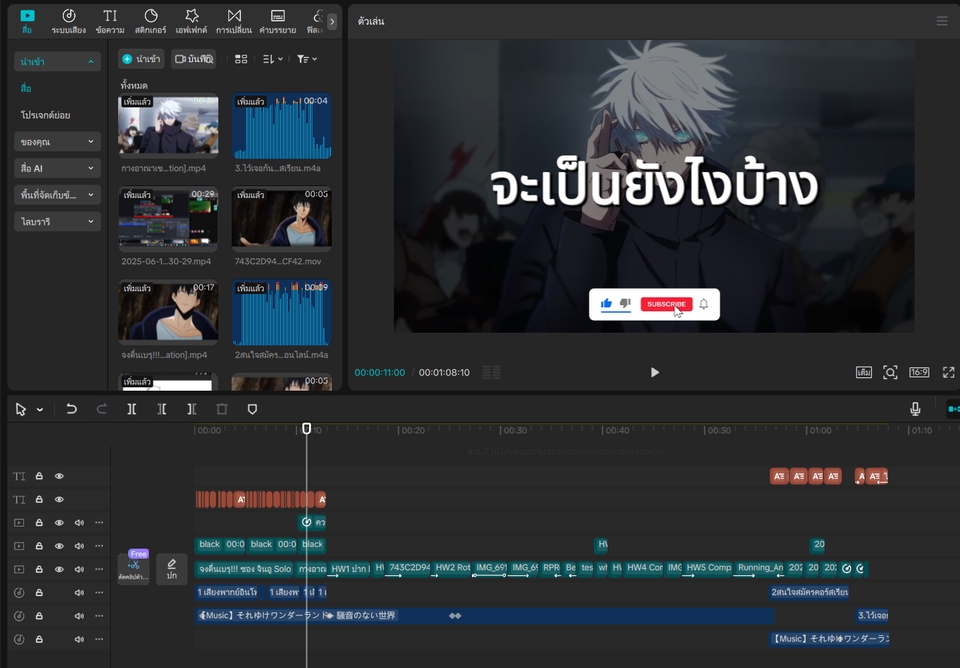Open the สติกเกอร์ (stickers) tab

(x=151, y=21)
